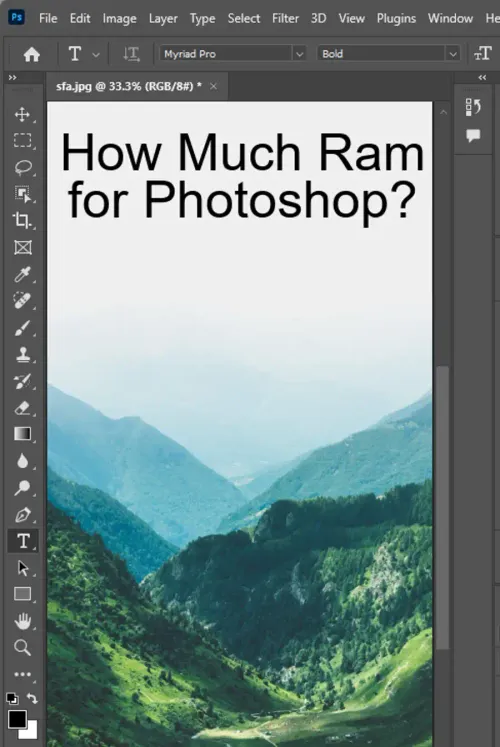
Task: Open the Type tool preset picker arrow
Action: pyautogui.click(x=96, y=55)
